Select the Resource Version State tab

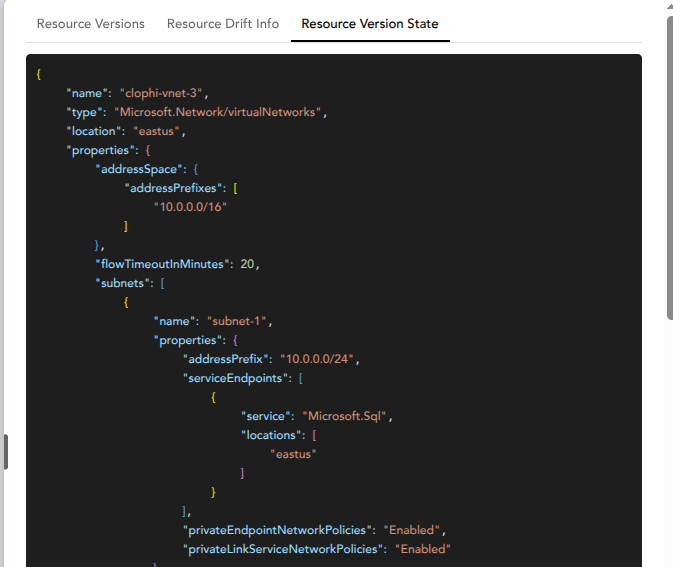pos(370,24)
